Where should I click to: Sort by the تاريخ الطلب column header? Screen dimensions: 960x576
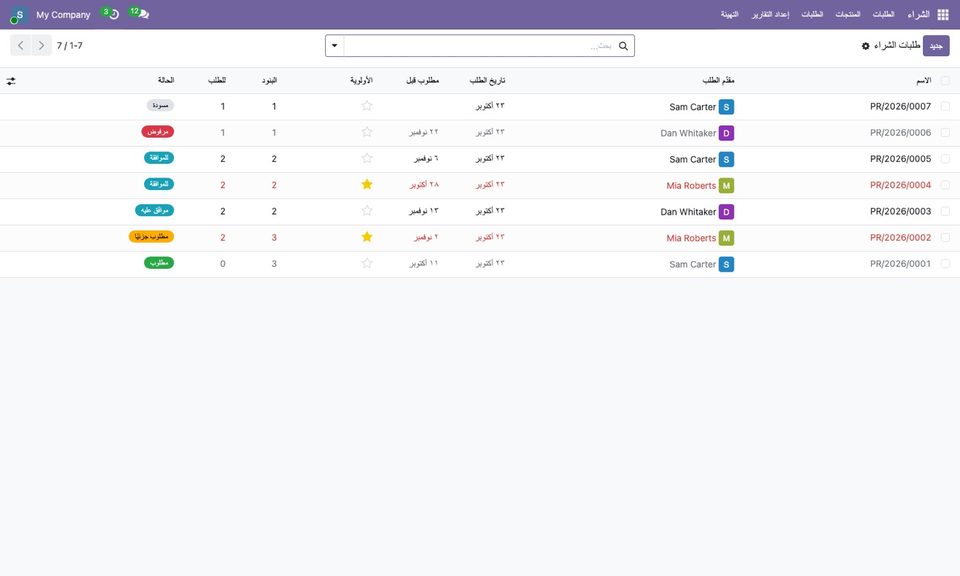click(x=487, y=81)
